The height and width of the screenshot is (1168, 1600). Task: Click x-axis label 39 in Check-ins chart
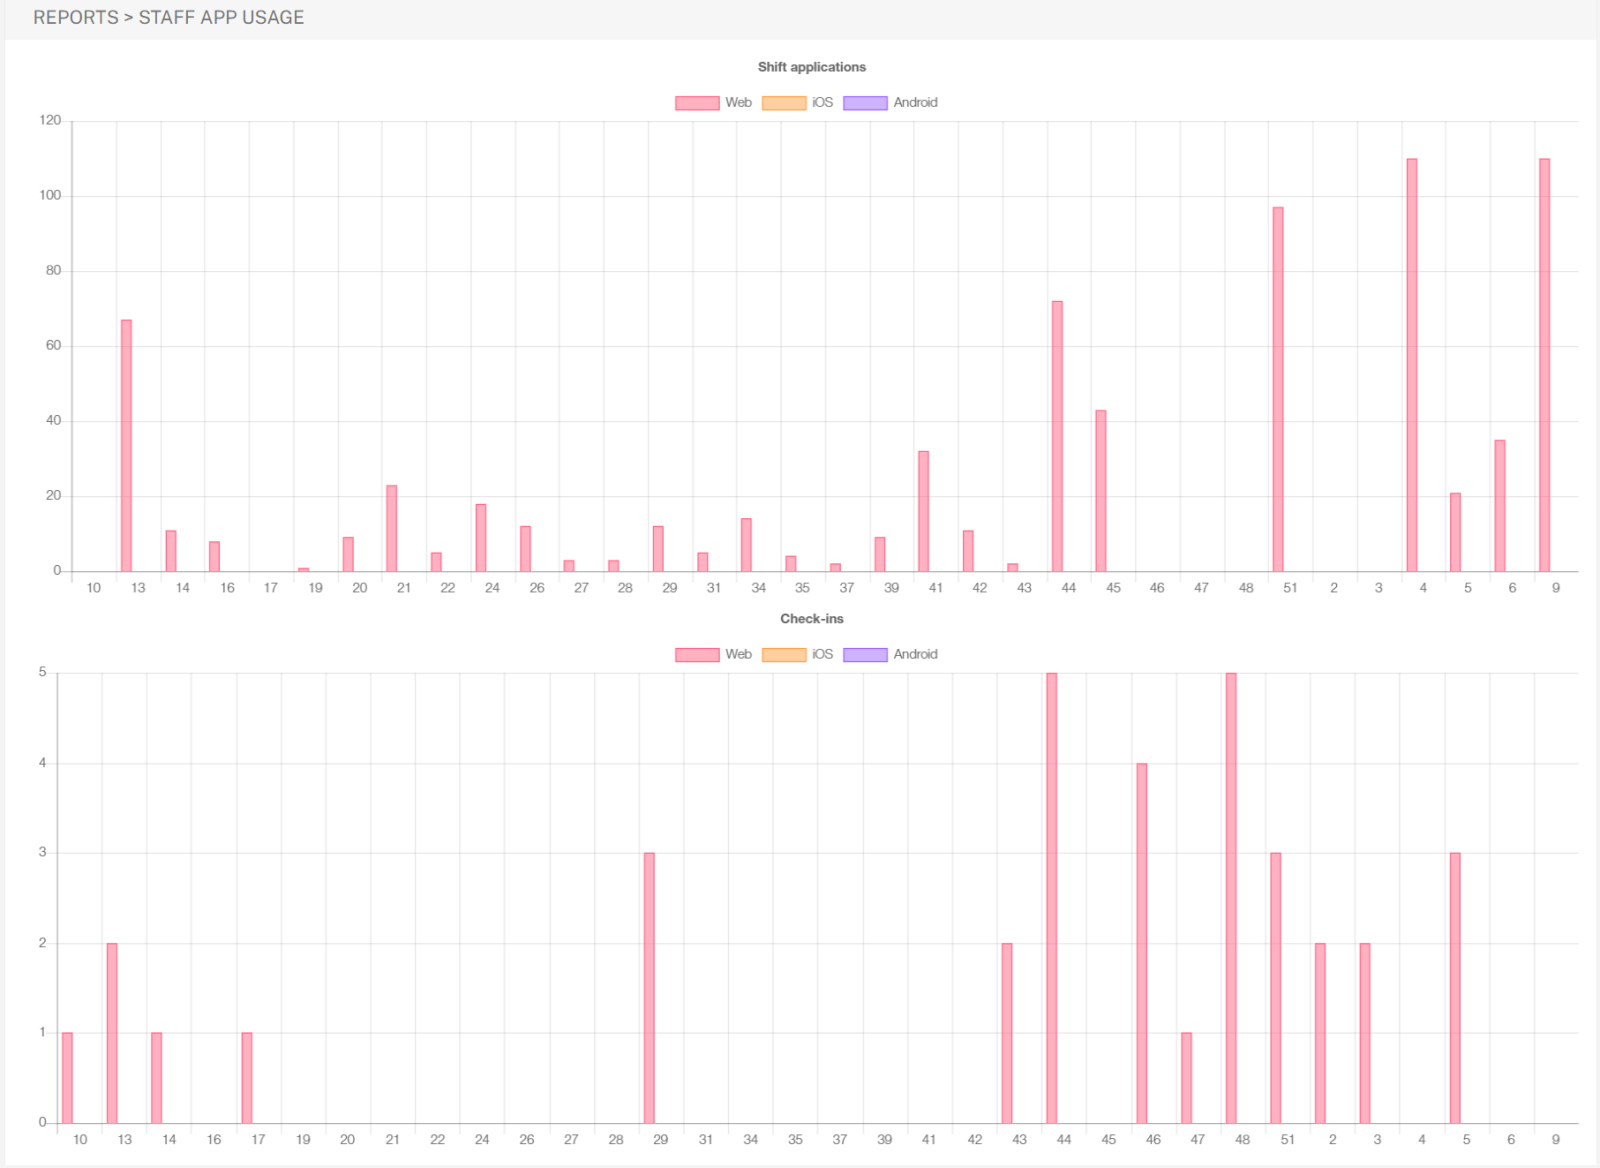click(885, 1139)
